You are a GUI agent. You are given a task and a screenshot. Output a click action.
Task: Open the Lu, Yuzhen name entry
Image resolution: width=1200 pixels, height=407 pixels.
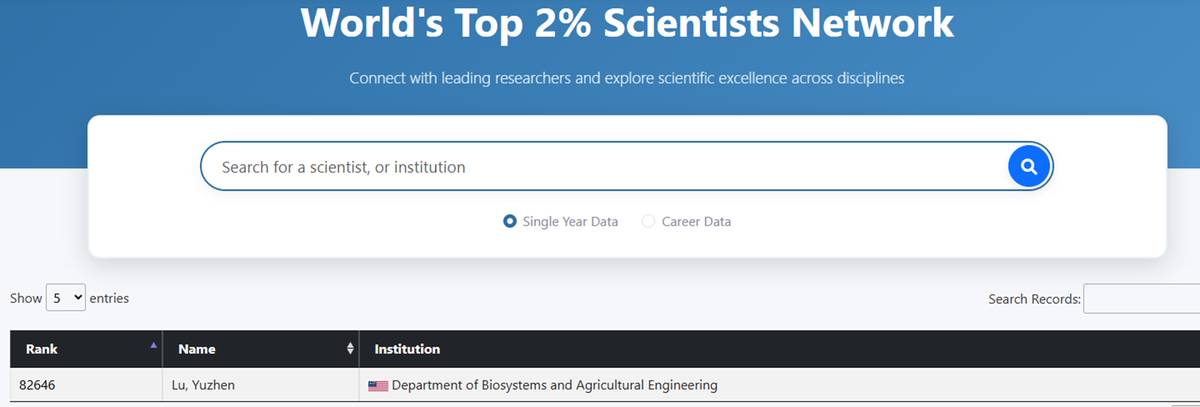click(206, 385)
